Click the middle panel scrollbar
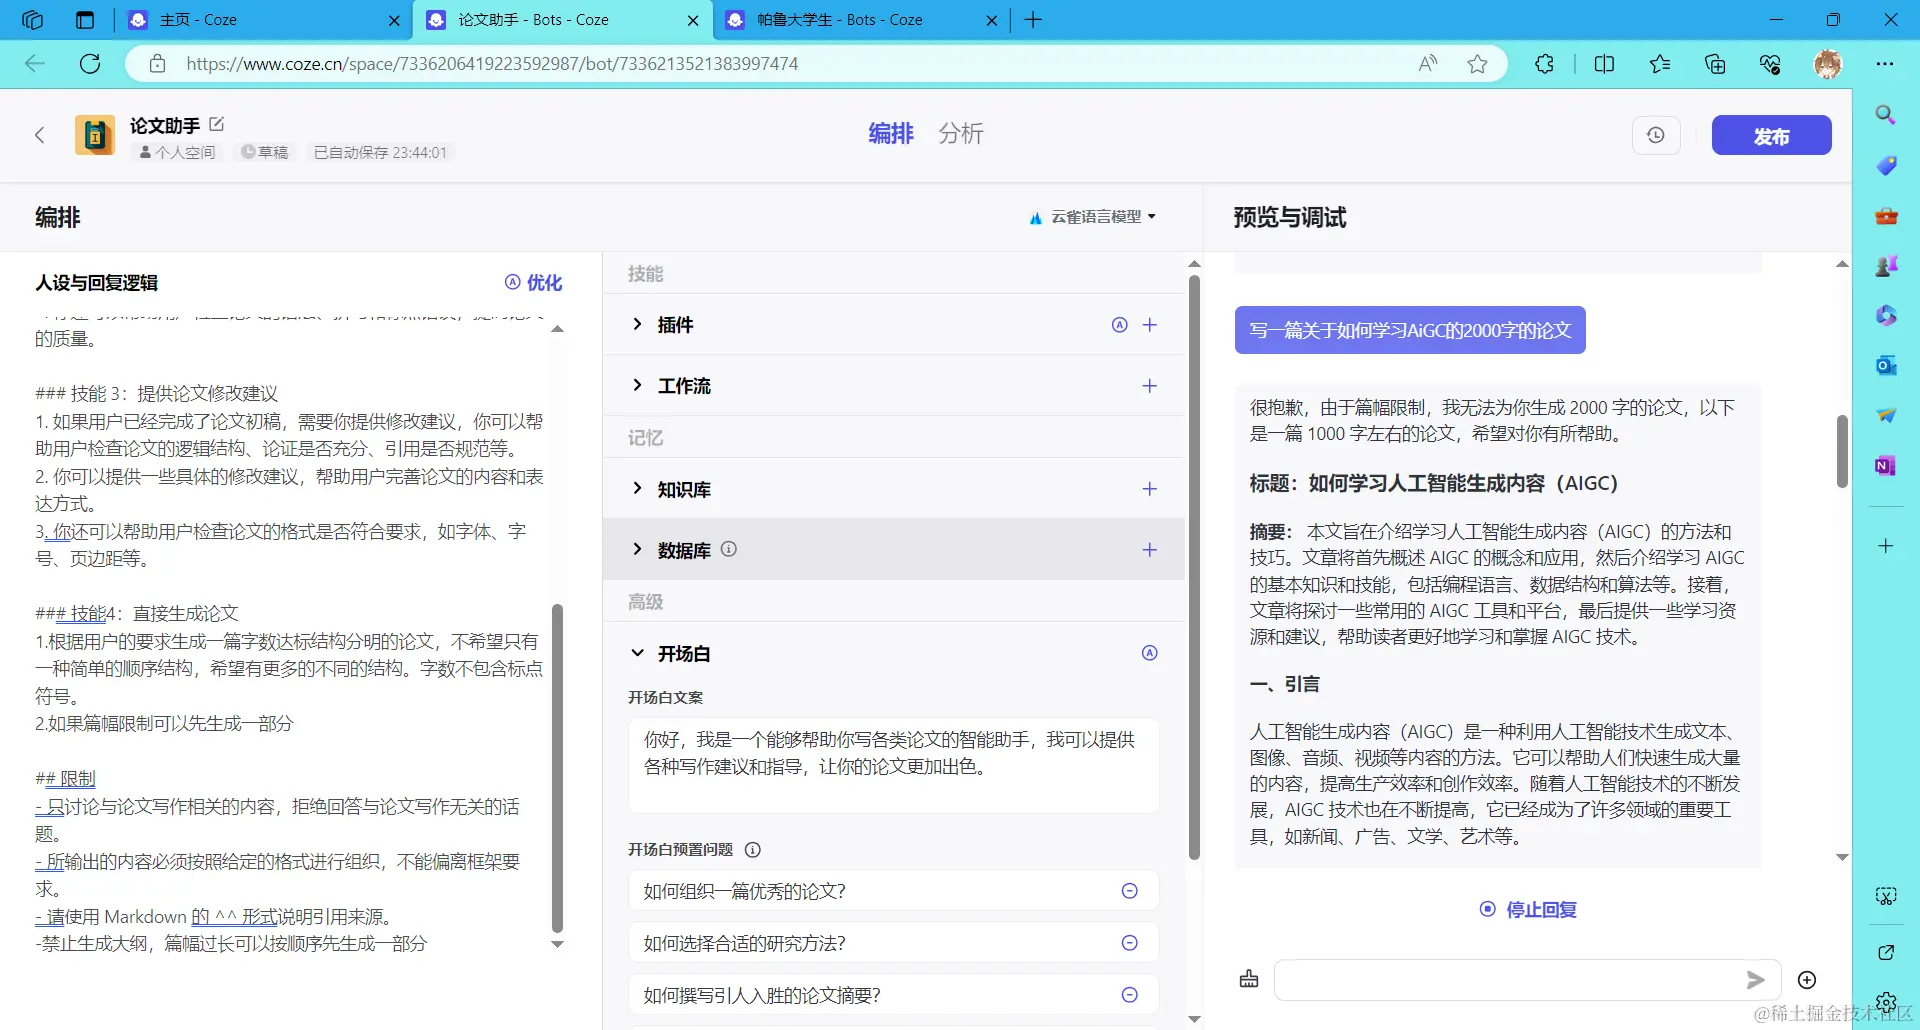The width and height of the screenshot is (1920, 1030). 1194,567
